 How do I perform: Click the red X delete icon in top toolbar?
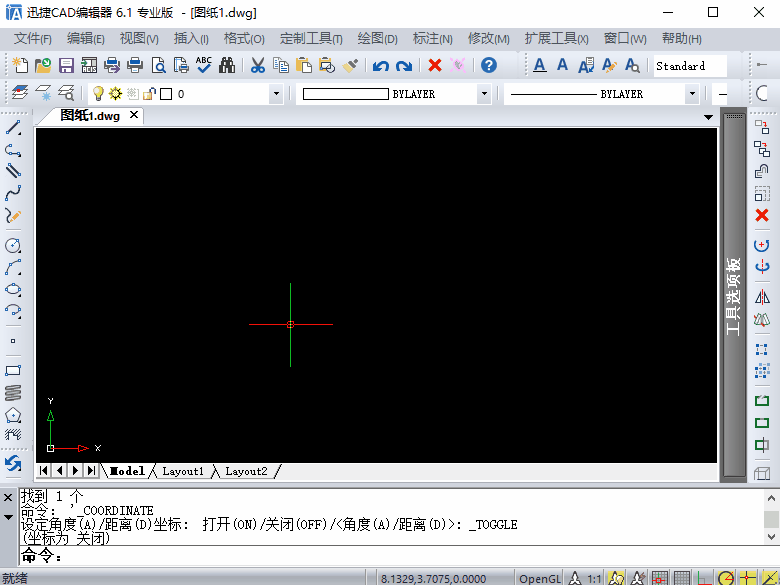tap(435, 65)
